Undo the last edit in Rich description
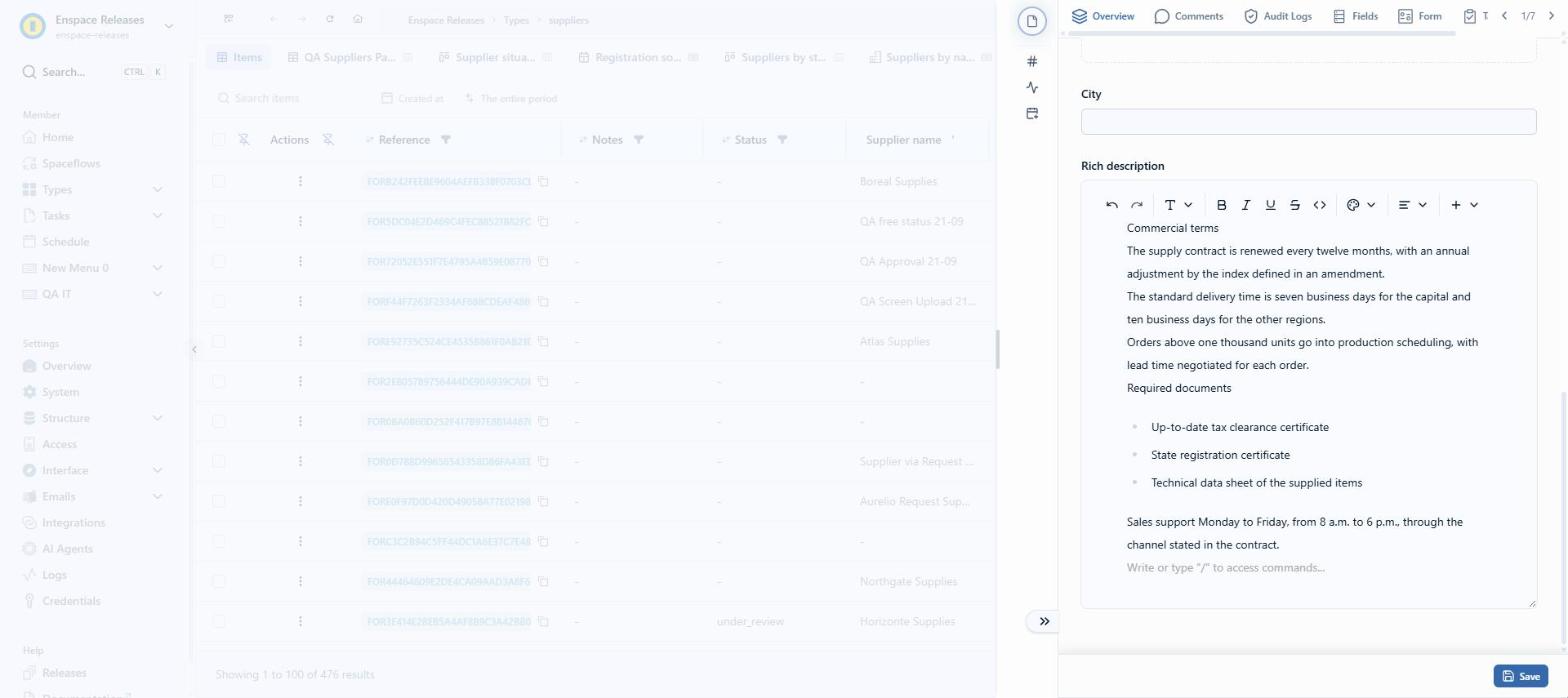 [x=1112, y=205]
